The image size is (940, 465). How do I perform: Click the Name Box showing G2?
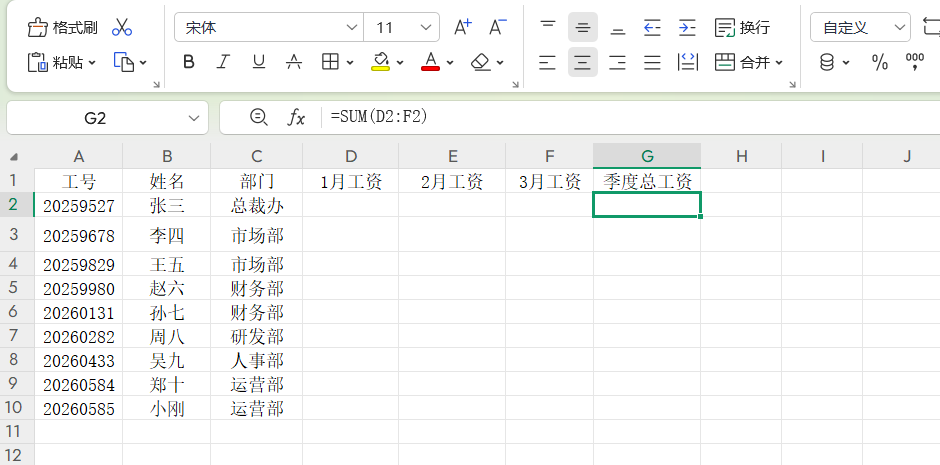pyautogui.click(x=95, y=118)
